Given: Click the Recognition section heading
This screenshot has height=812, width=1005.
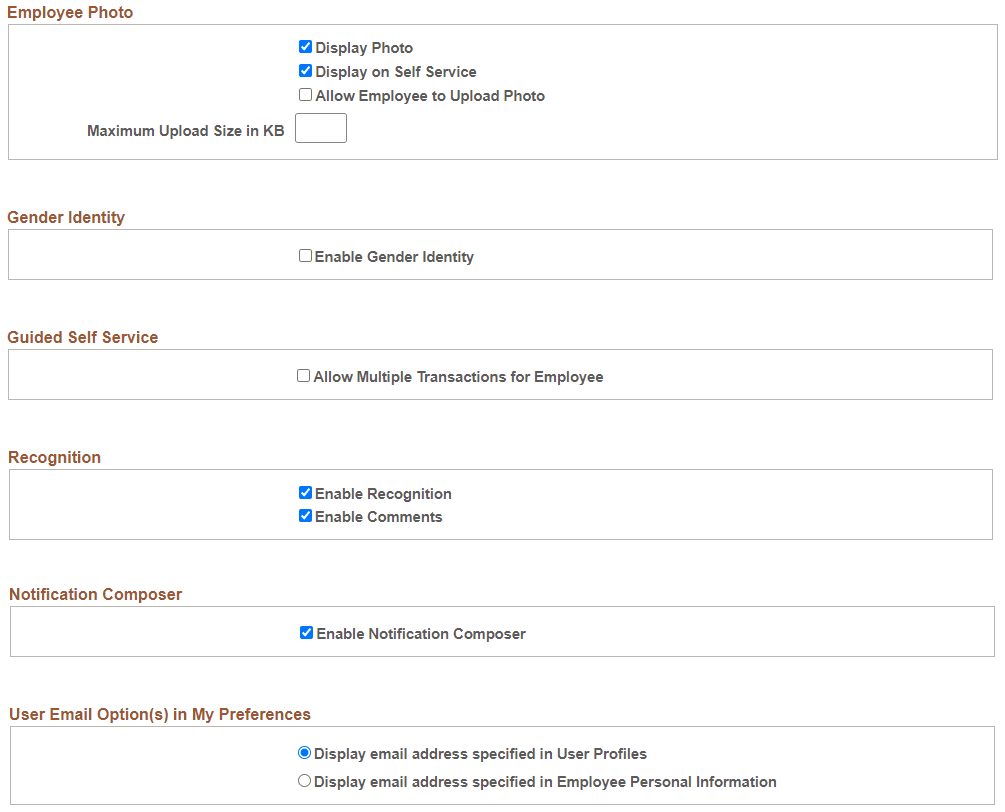Looking at the screenshot, I should 55,457.
